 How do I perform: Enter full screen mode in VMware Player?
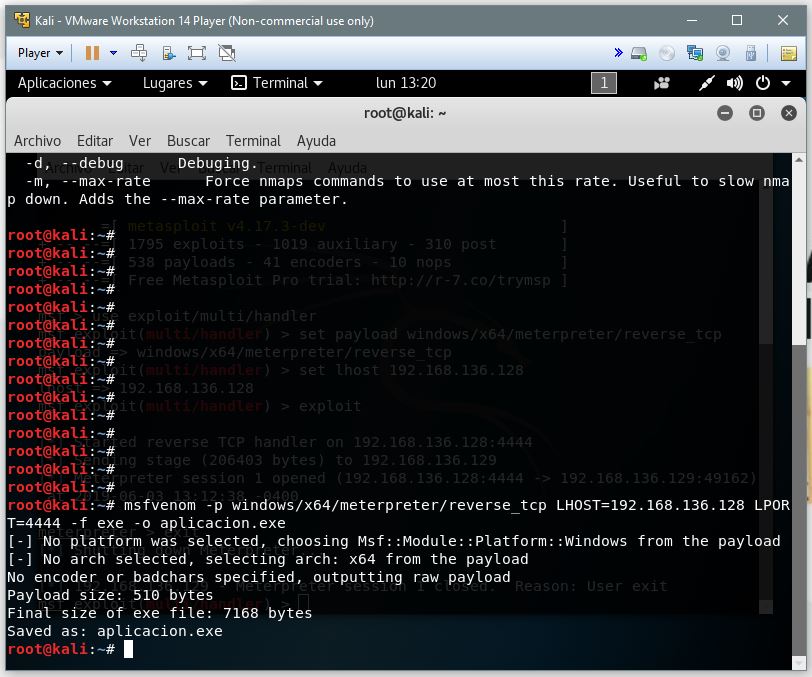click(197, 53)
